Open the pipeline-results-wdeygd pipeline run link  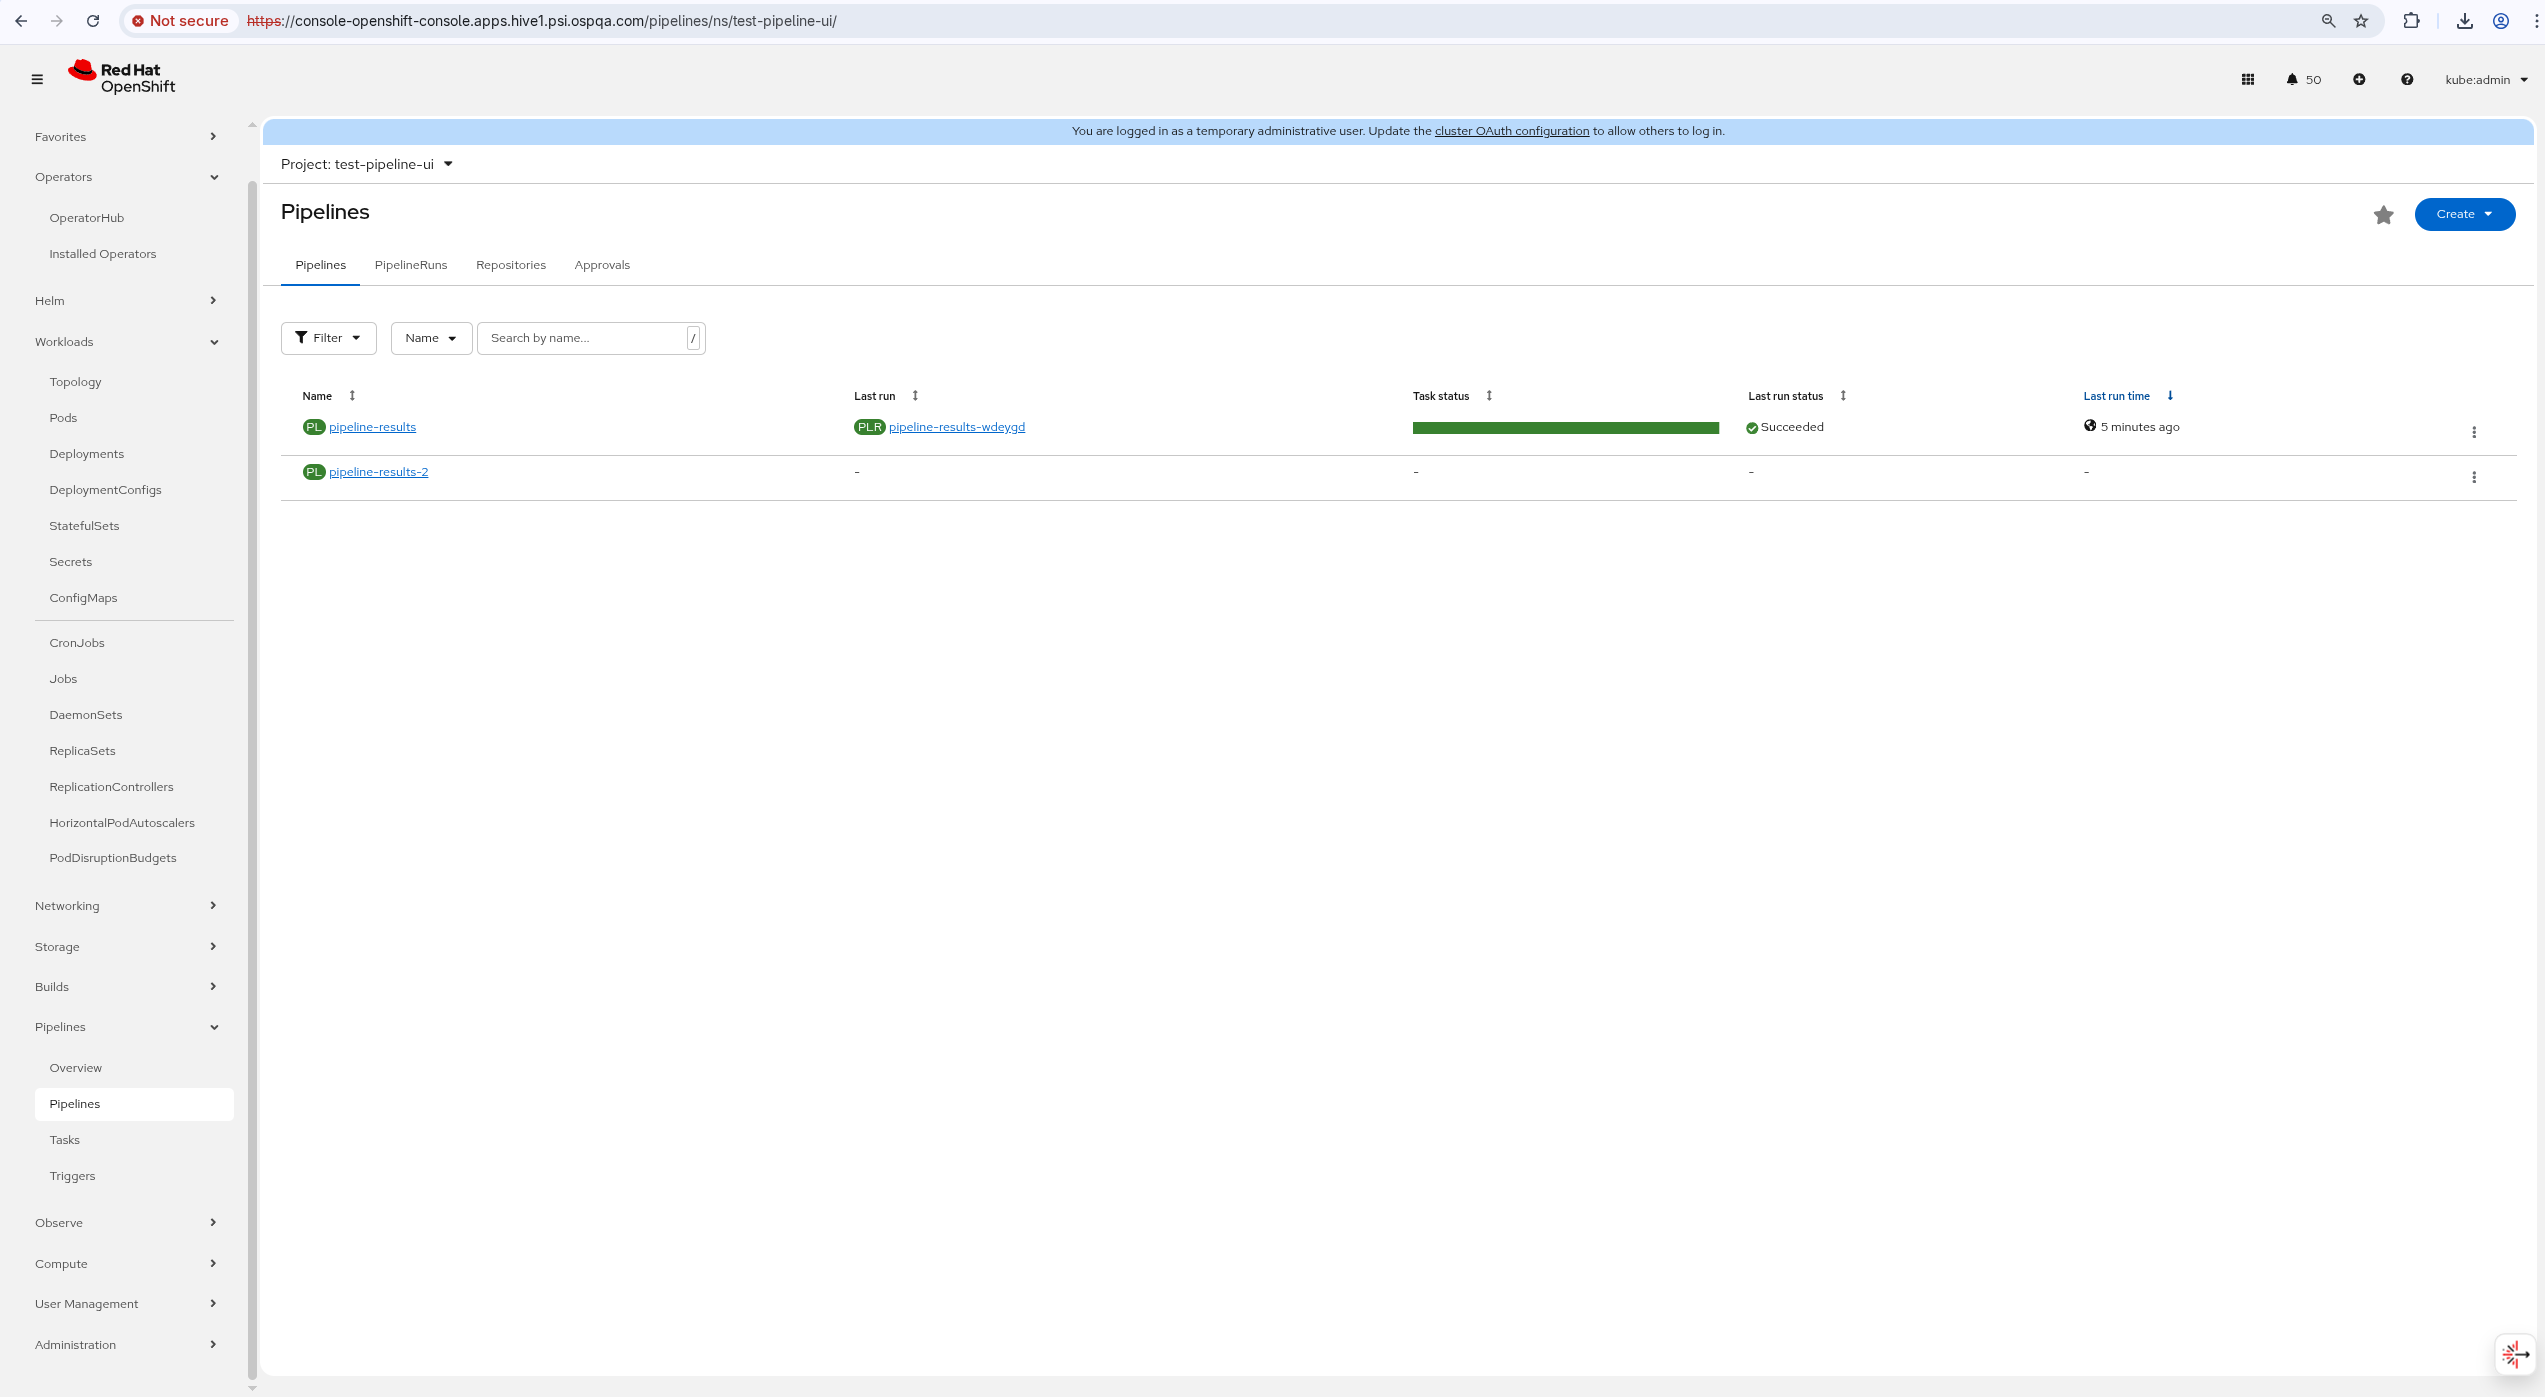(956, 427)
